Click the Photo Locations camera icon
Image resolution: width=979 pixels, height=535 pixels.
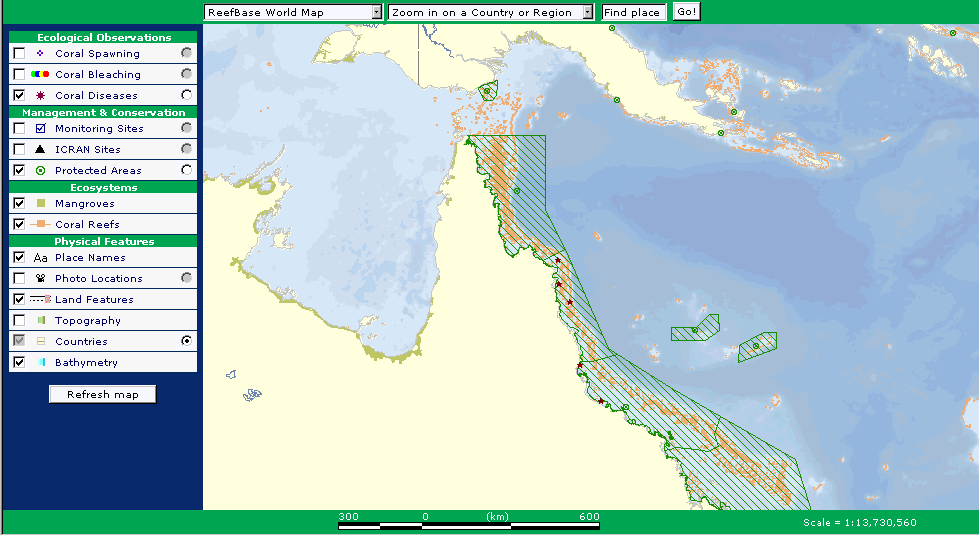pos(40,279)
